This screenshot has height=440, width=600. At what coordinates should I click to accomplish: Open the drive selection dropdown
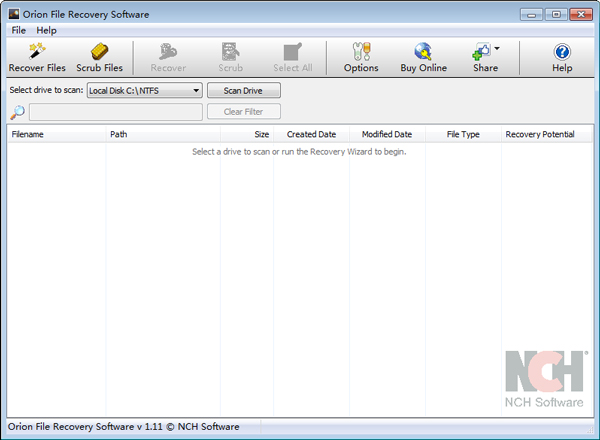tap(145, 91)
